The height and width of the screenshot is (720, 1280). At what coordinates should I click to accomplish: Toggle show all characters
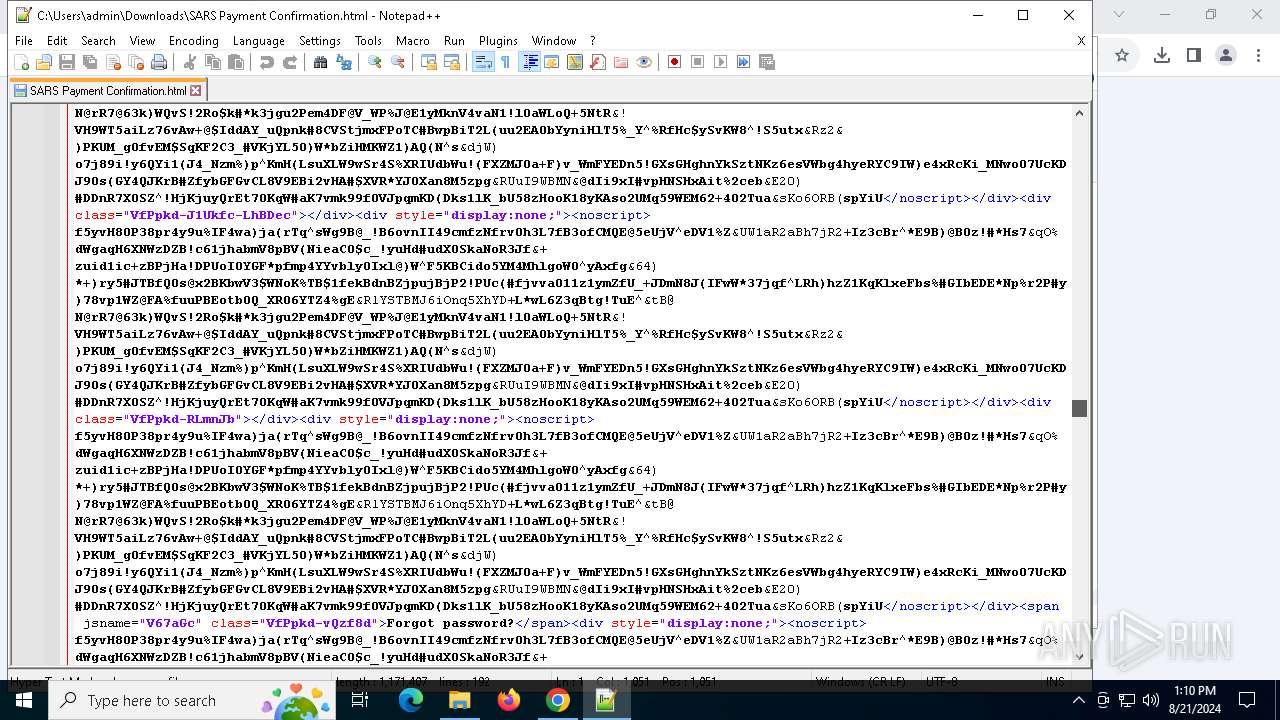point(506,62)
